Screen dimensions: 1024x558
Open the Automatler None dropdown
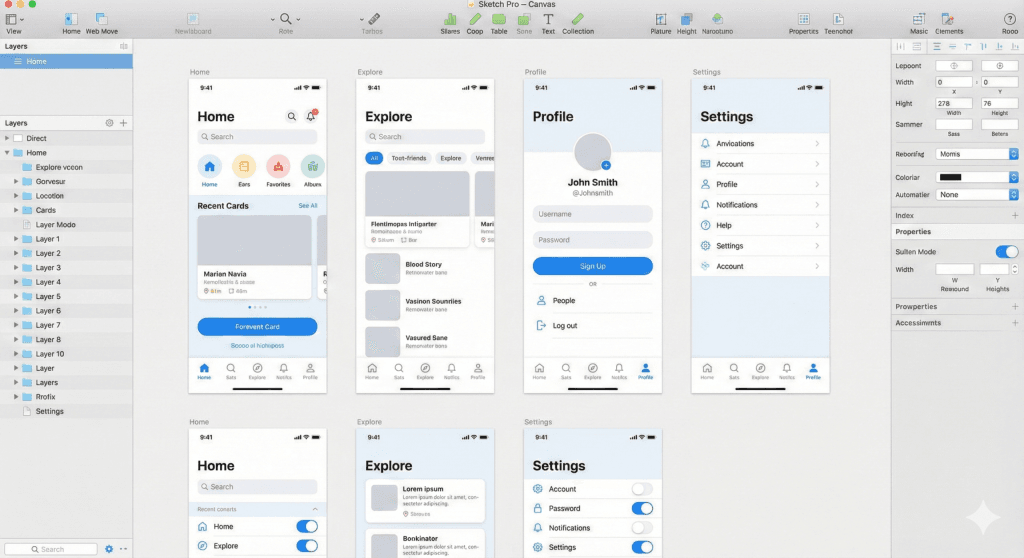click(976, 195)
